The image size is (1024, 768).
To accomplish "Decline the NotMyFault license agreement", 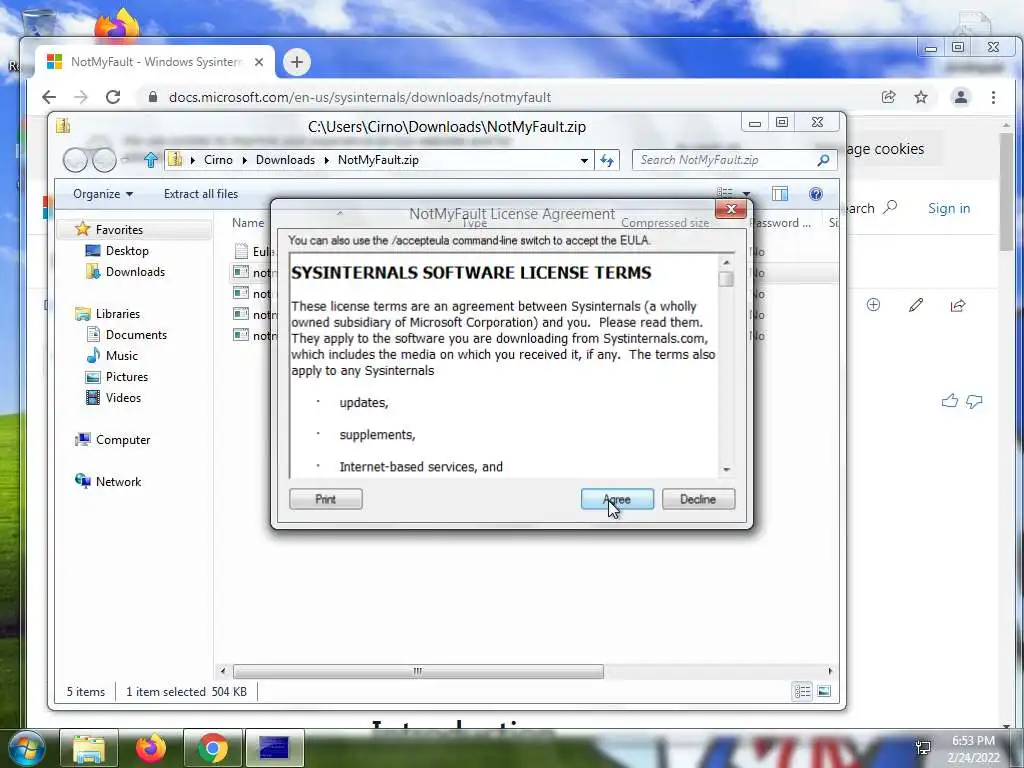I will click(698, 499).
